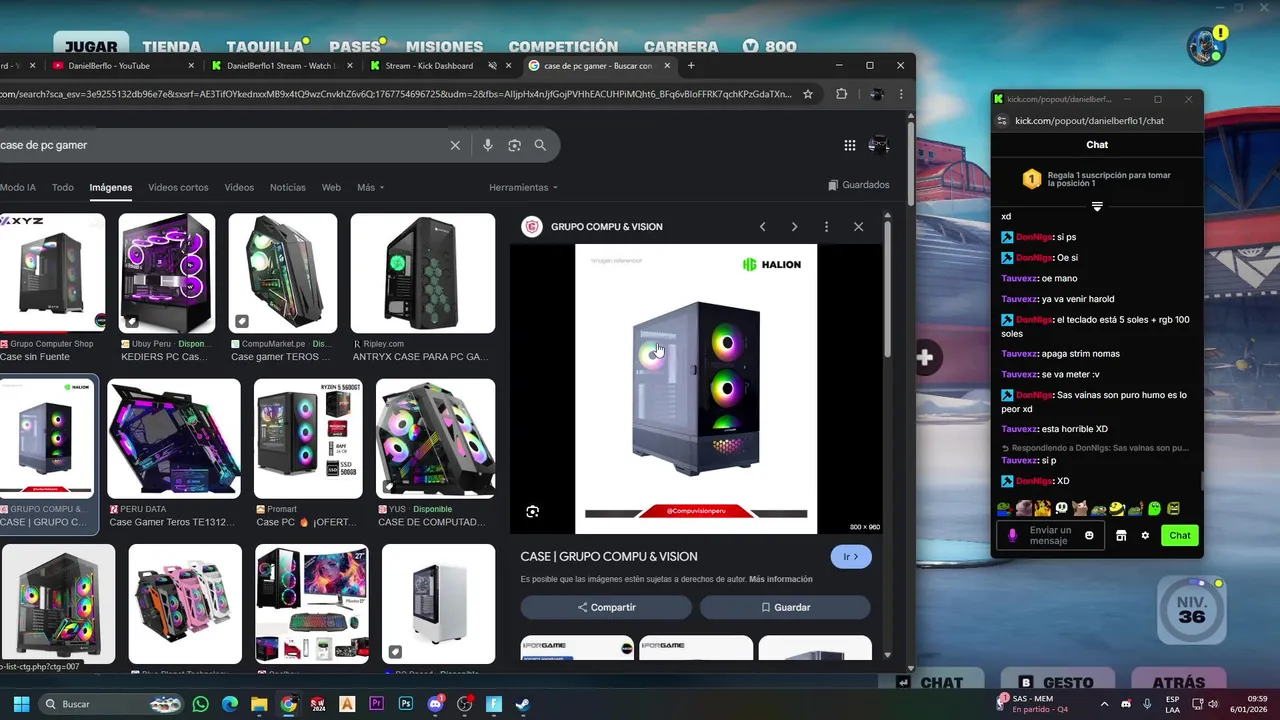Click Enviar un mensaje chat input
The height and width of the screenshot is (720, 1280).
click(x=1050, y=536)
